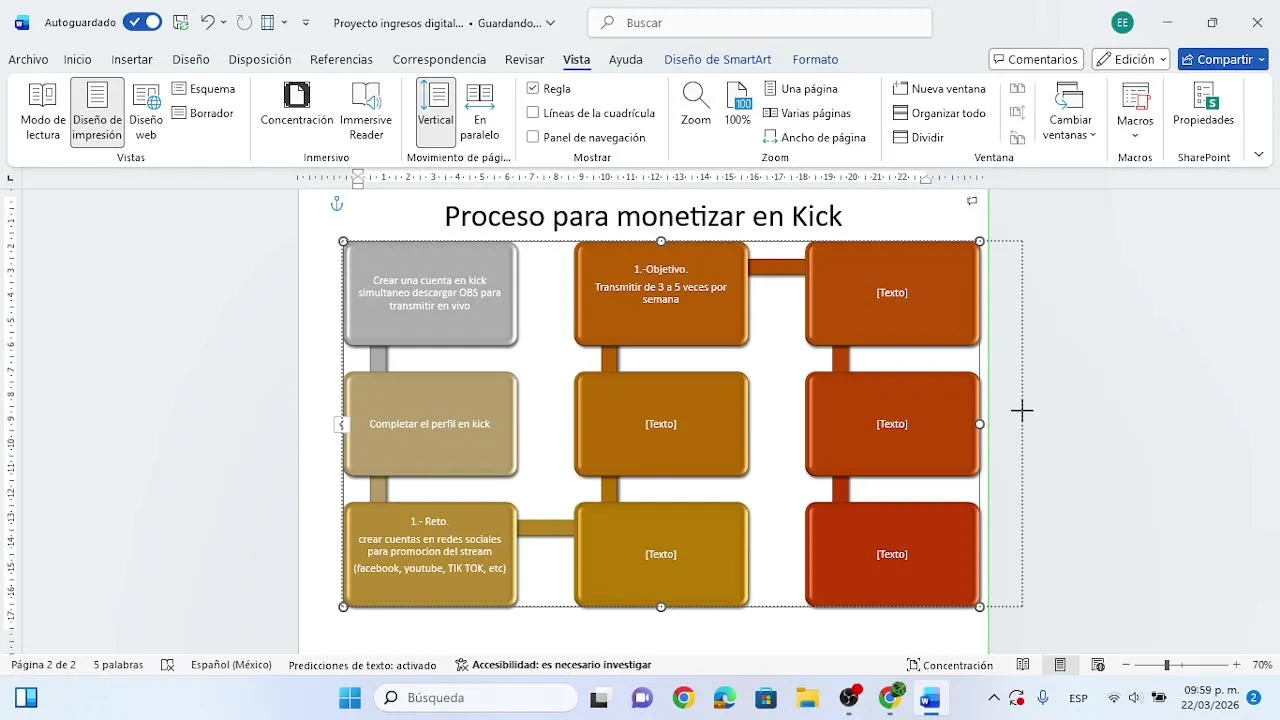Select Diseño de impresión view
Screen dimensions: 1280x720
point(97,112)
